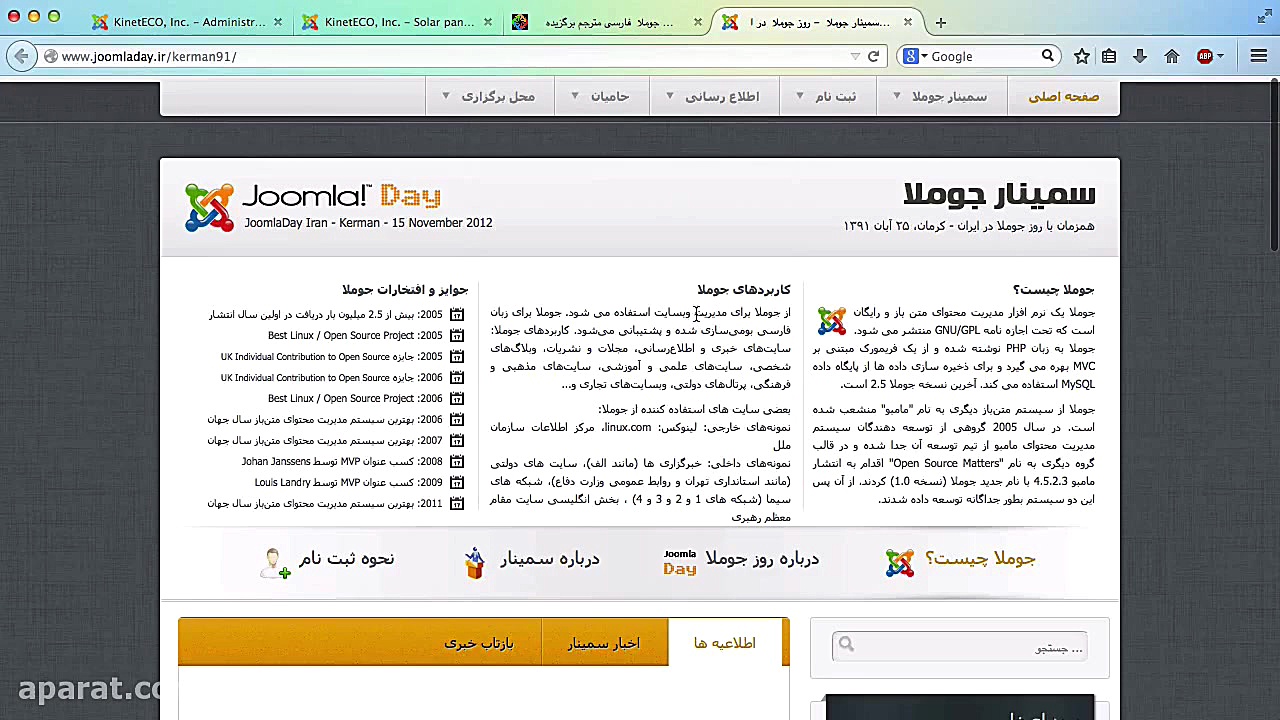Go to صفحه اصلی from the navigation bar
1280x720 pixels.
click(x=1063, y=96)
